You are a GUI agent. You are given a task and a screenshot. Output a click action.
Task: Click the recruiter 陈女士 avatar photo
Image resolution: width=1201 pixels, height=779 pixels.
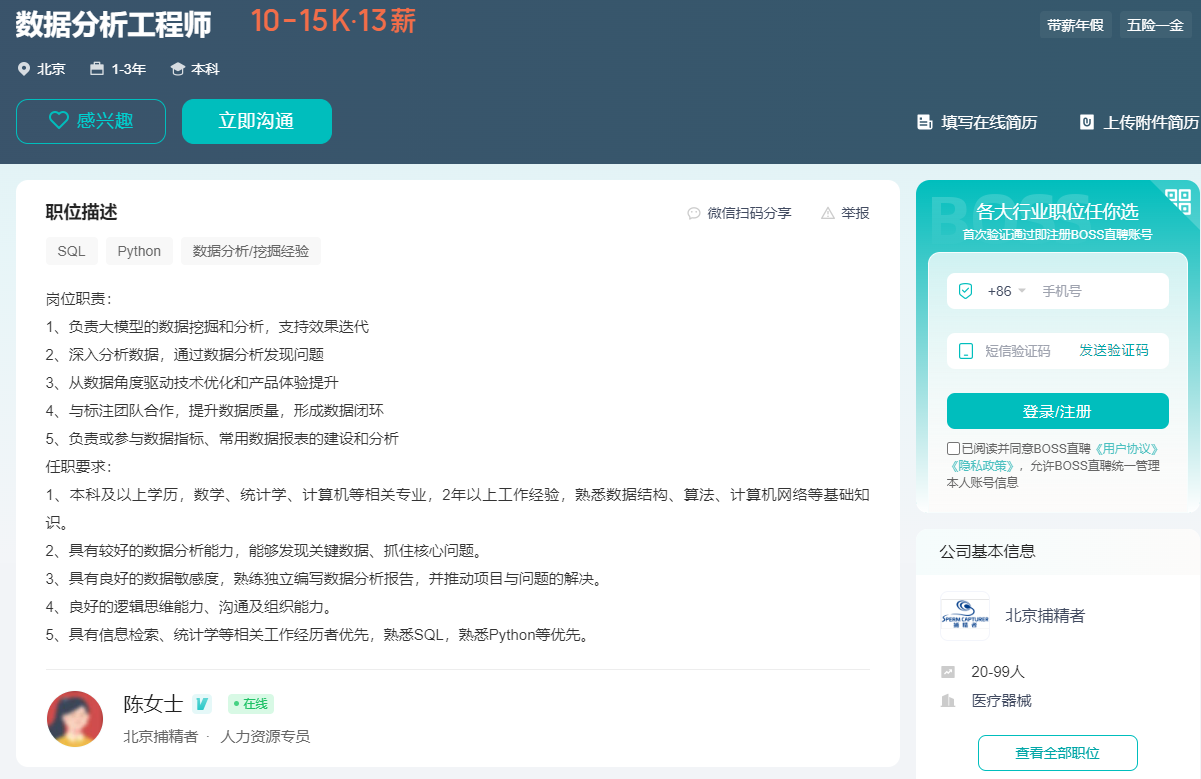pyautogui.click(x=75, y=718)
